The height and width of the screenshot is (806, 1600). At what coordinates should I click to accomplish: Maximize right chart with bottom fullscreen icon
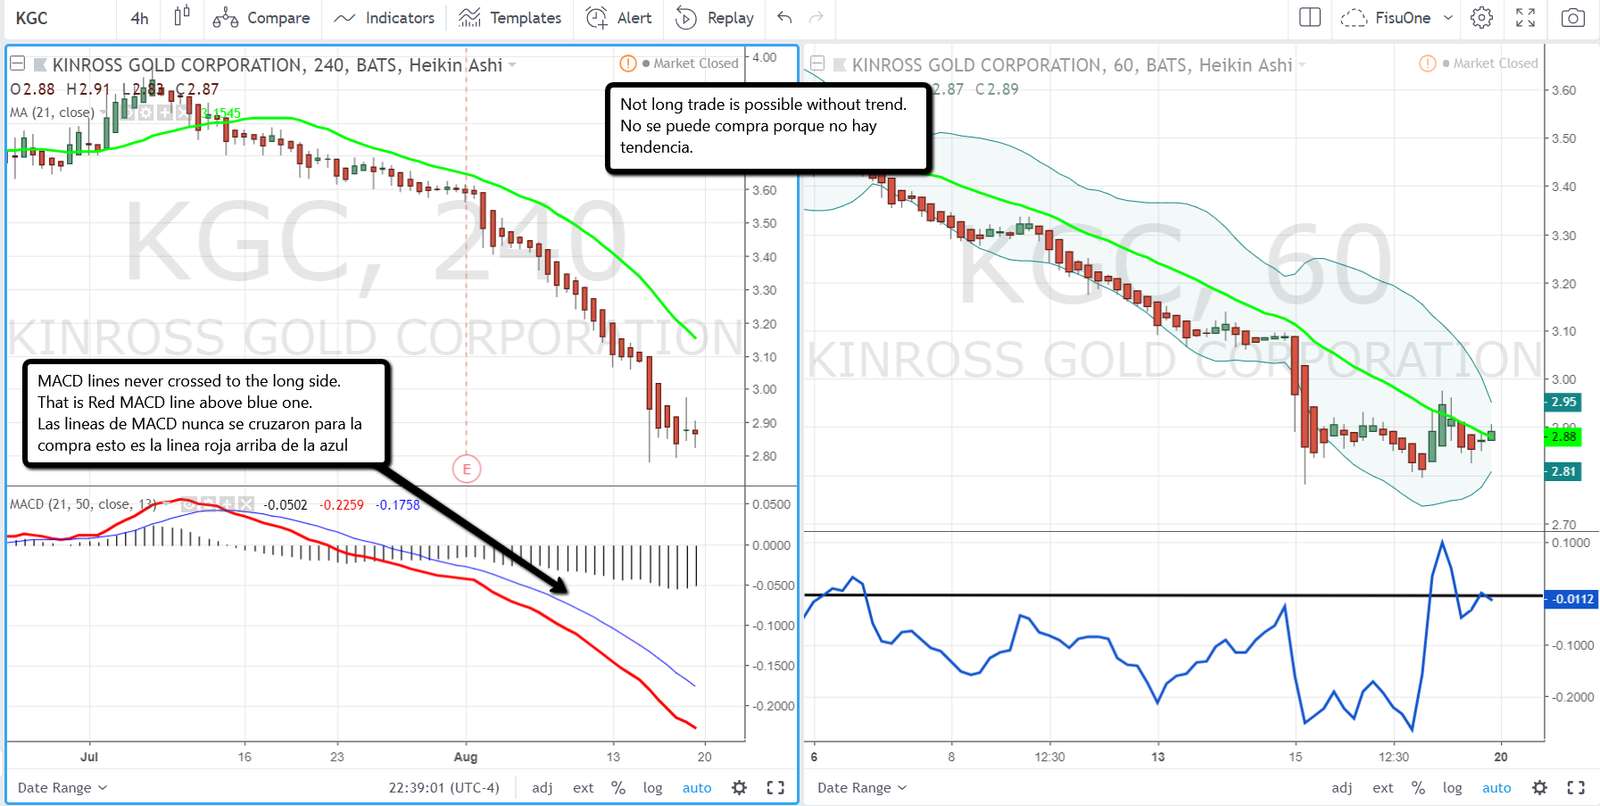click(x=1576, y=788)
